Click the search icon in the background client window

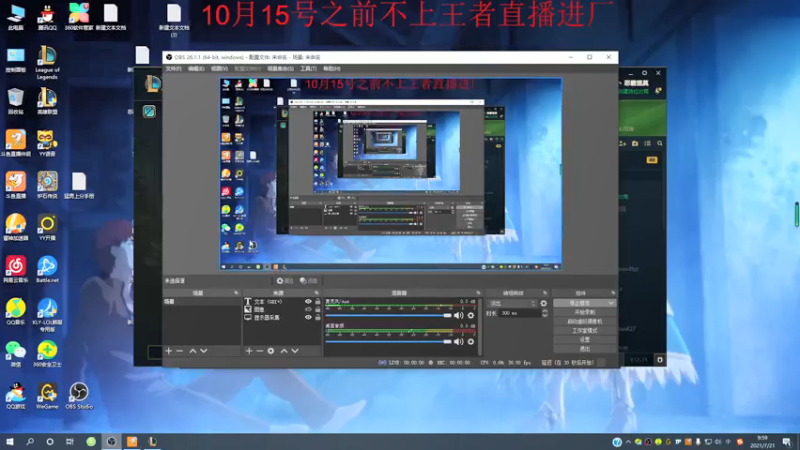[660, 144]
